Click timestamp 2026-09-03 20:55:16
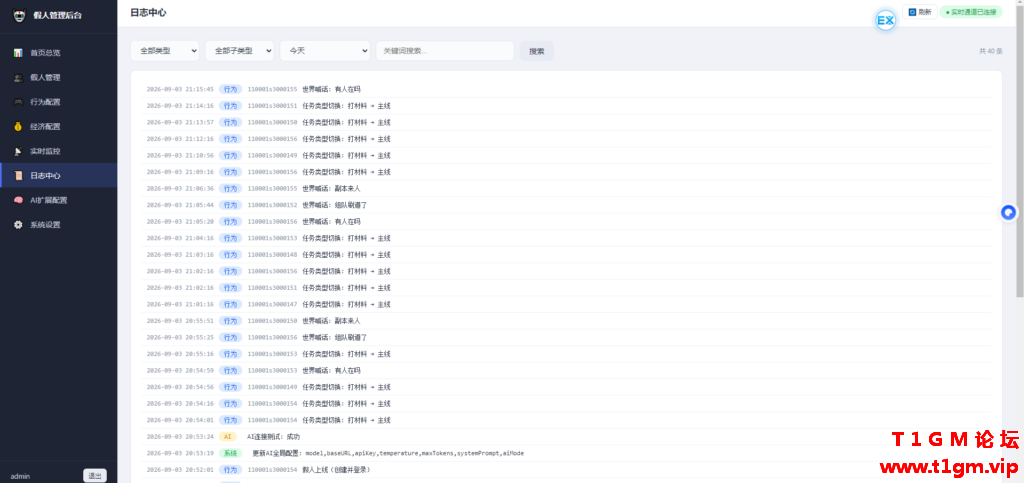The height and width of the screenshot is (483, 1024). [180, 354]
